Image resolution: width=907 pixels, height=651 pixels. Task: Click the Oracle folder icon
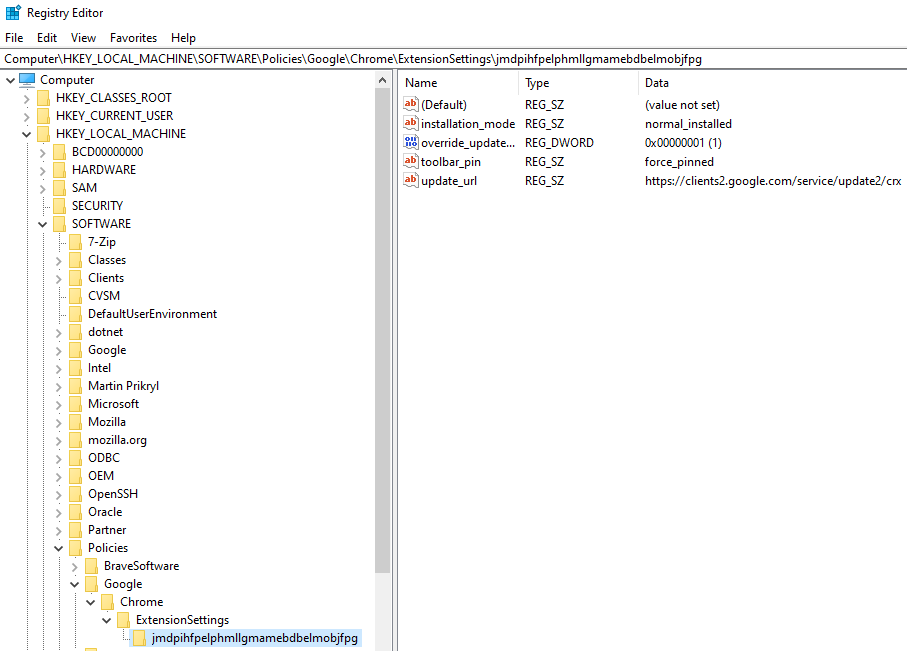[x=76, y=512]
